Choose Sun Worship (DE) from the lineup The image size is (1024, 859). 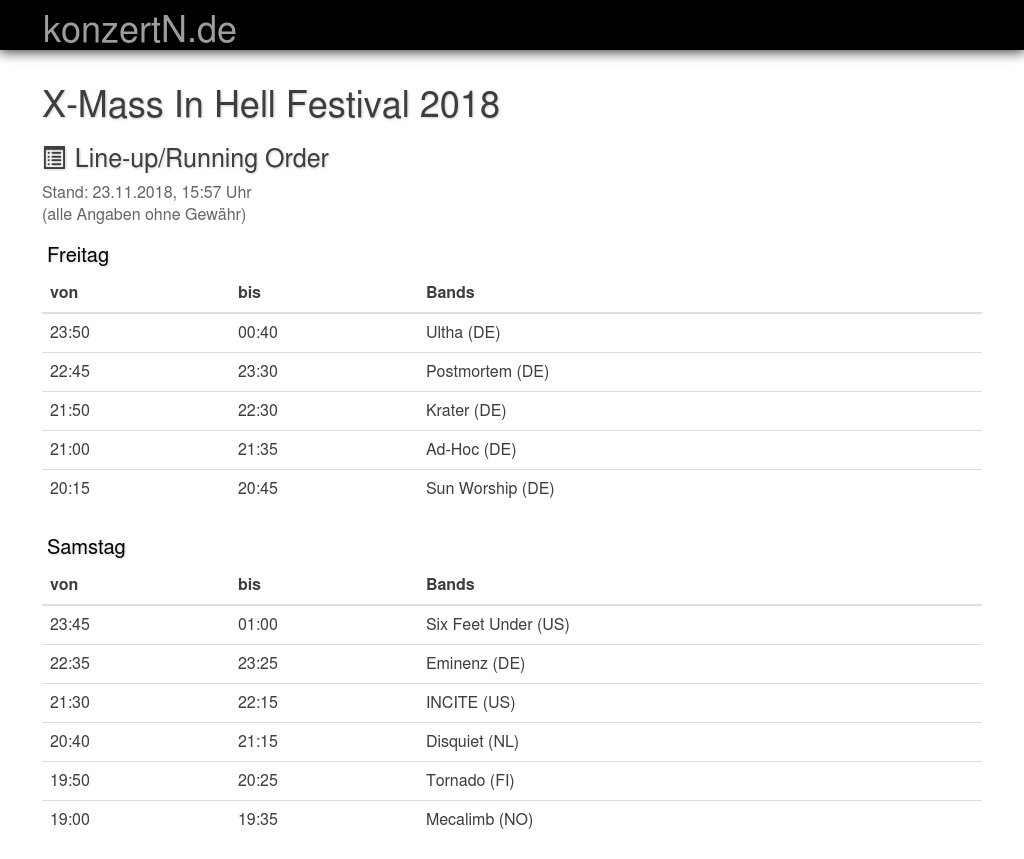point(489,489)
